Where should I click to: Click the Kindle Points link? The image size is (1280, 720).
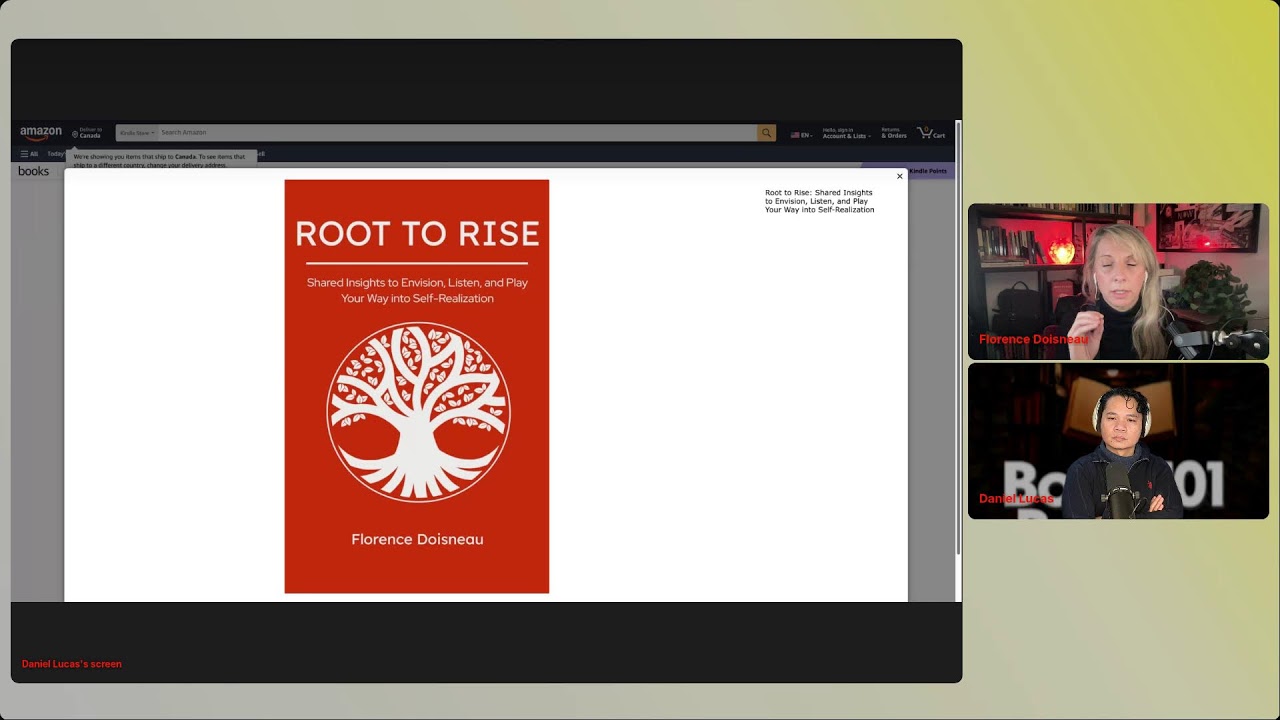(927, 171)
